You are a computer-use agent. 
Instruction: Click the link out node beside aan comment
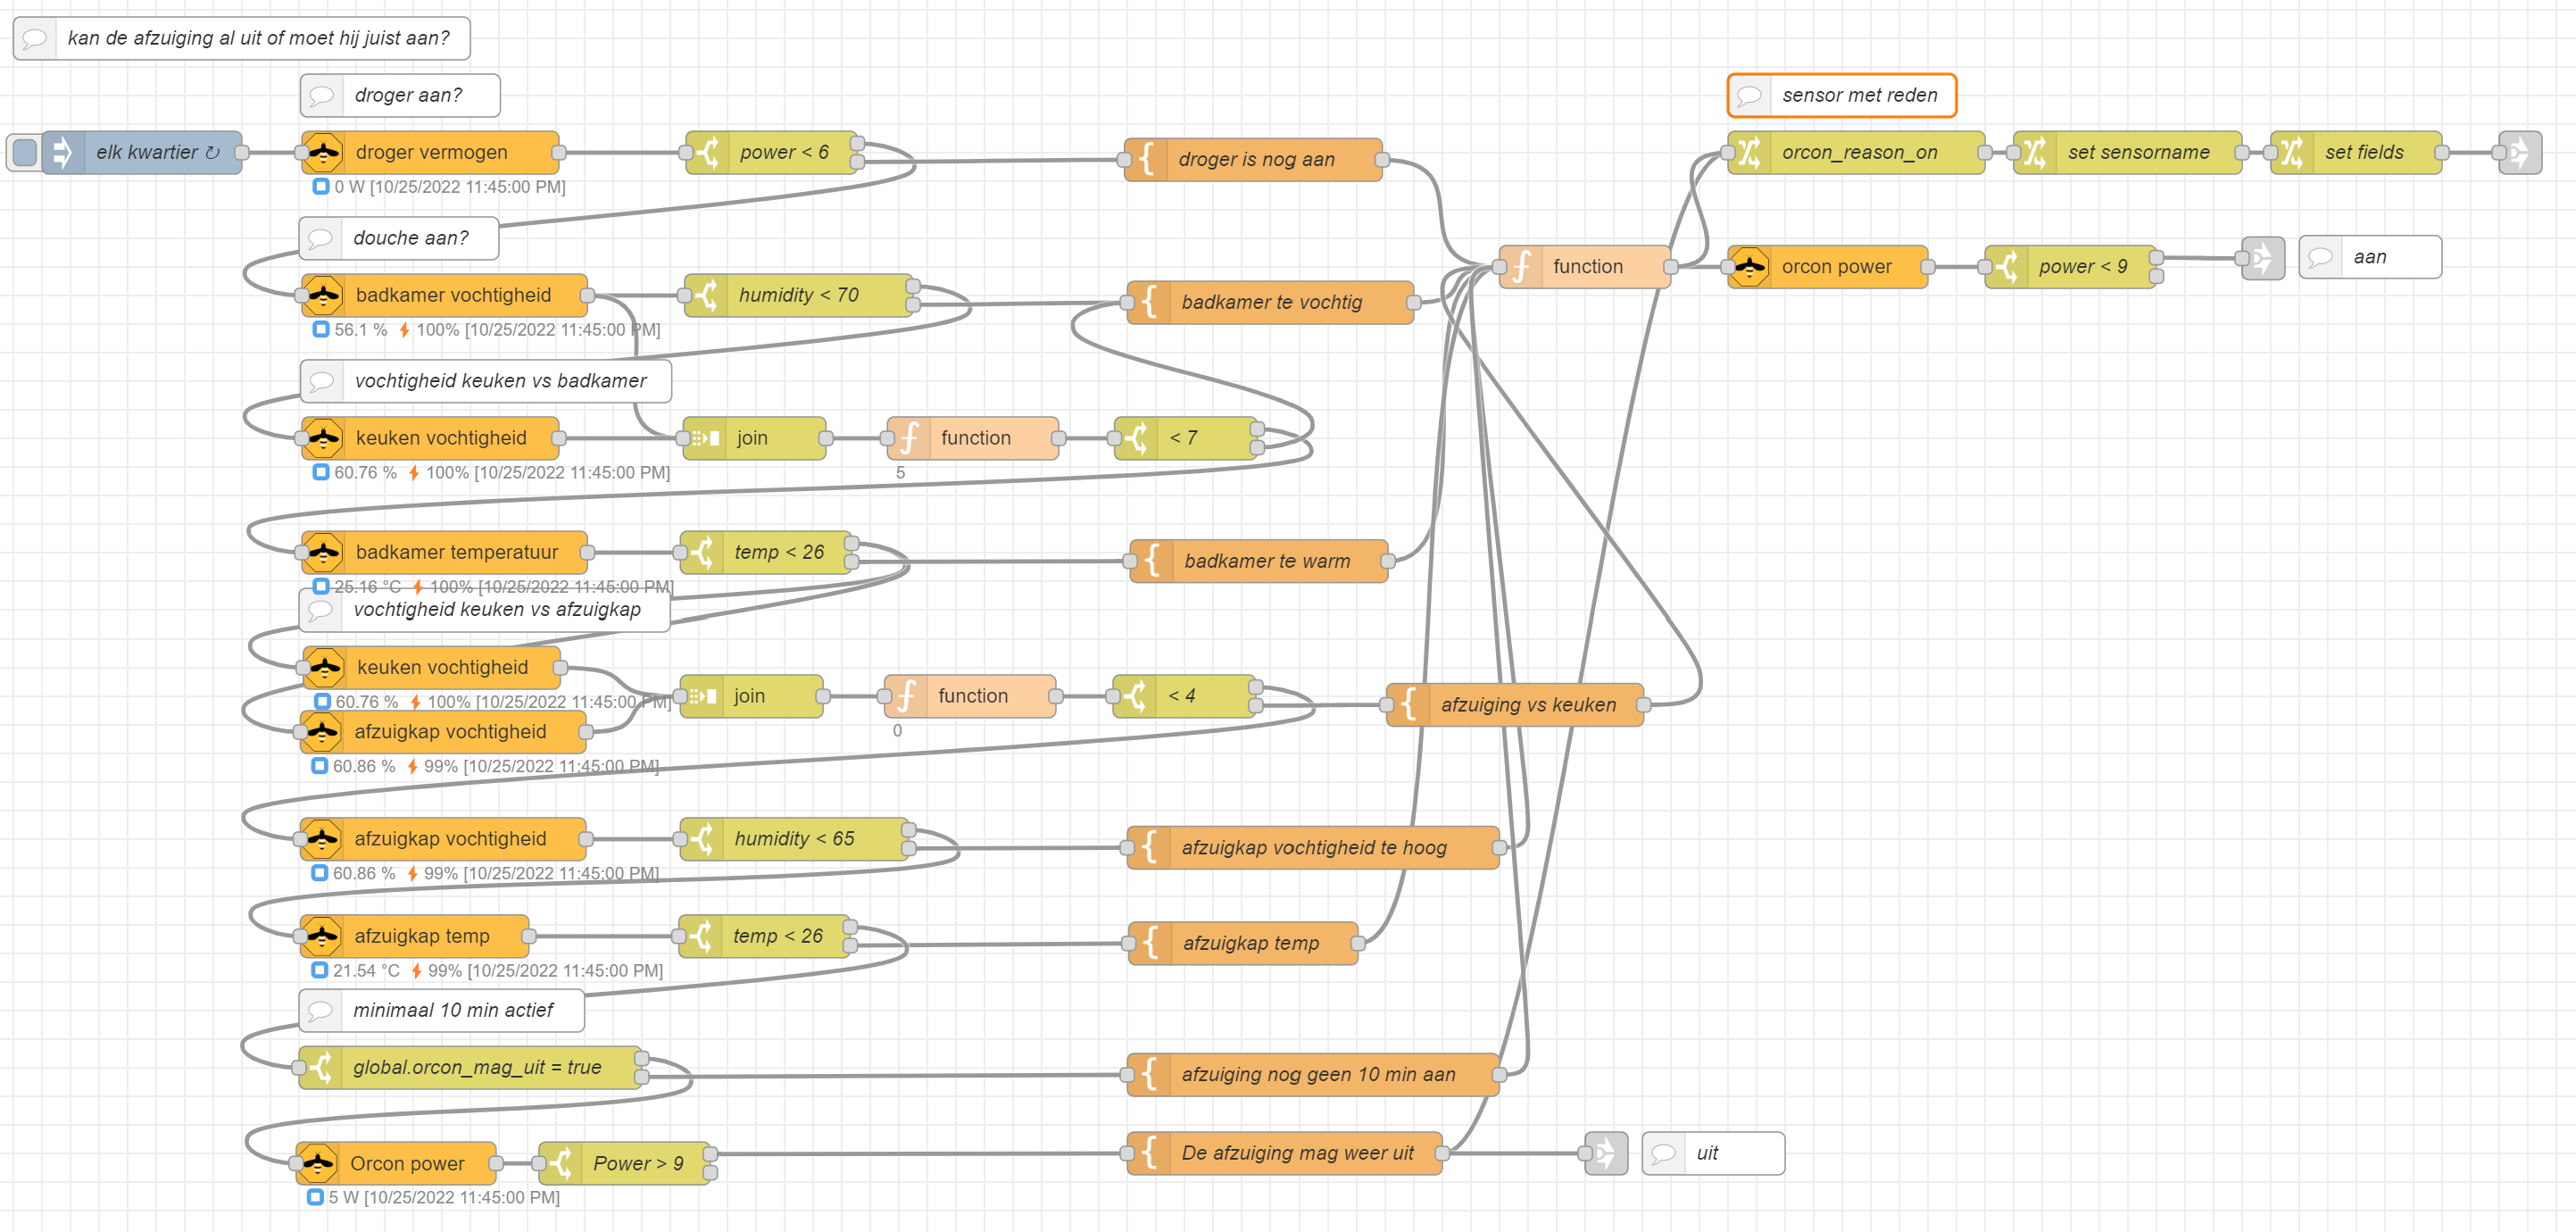(x=2264, y=258)
